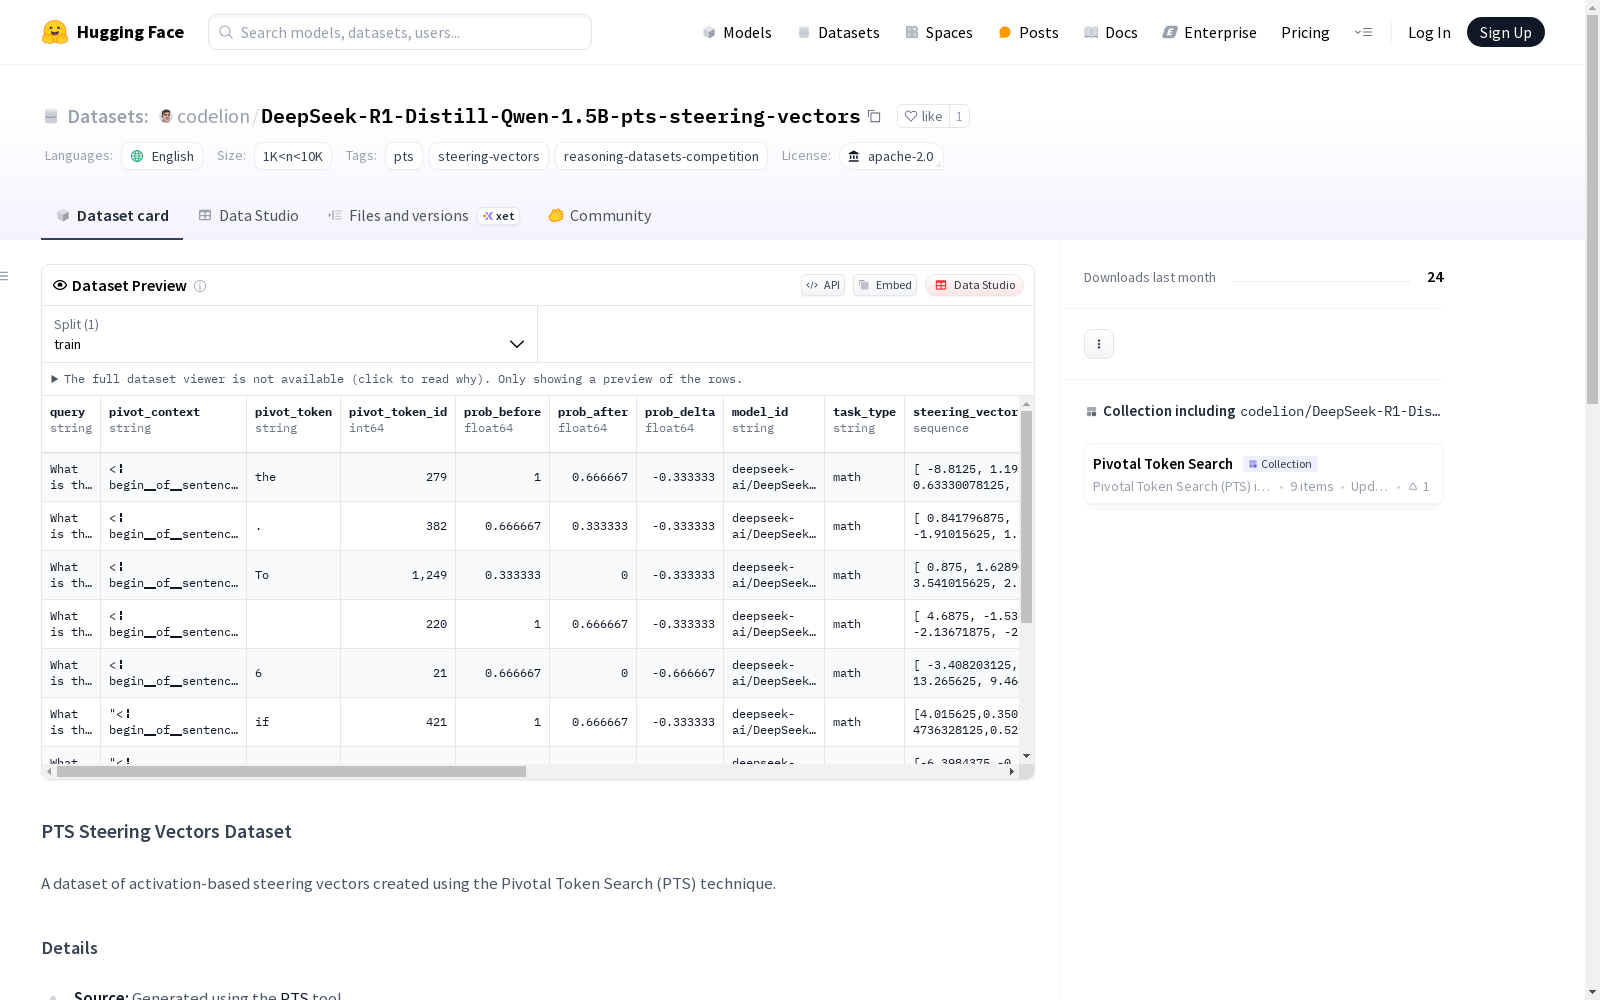Select the reasoning-datasets-competition tag
The image size is (1600, 1000).
click(661, 156)
